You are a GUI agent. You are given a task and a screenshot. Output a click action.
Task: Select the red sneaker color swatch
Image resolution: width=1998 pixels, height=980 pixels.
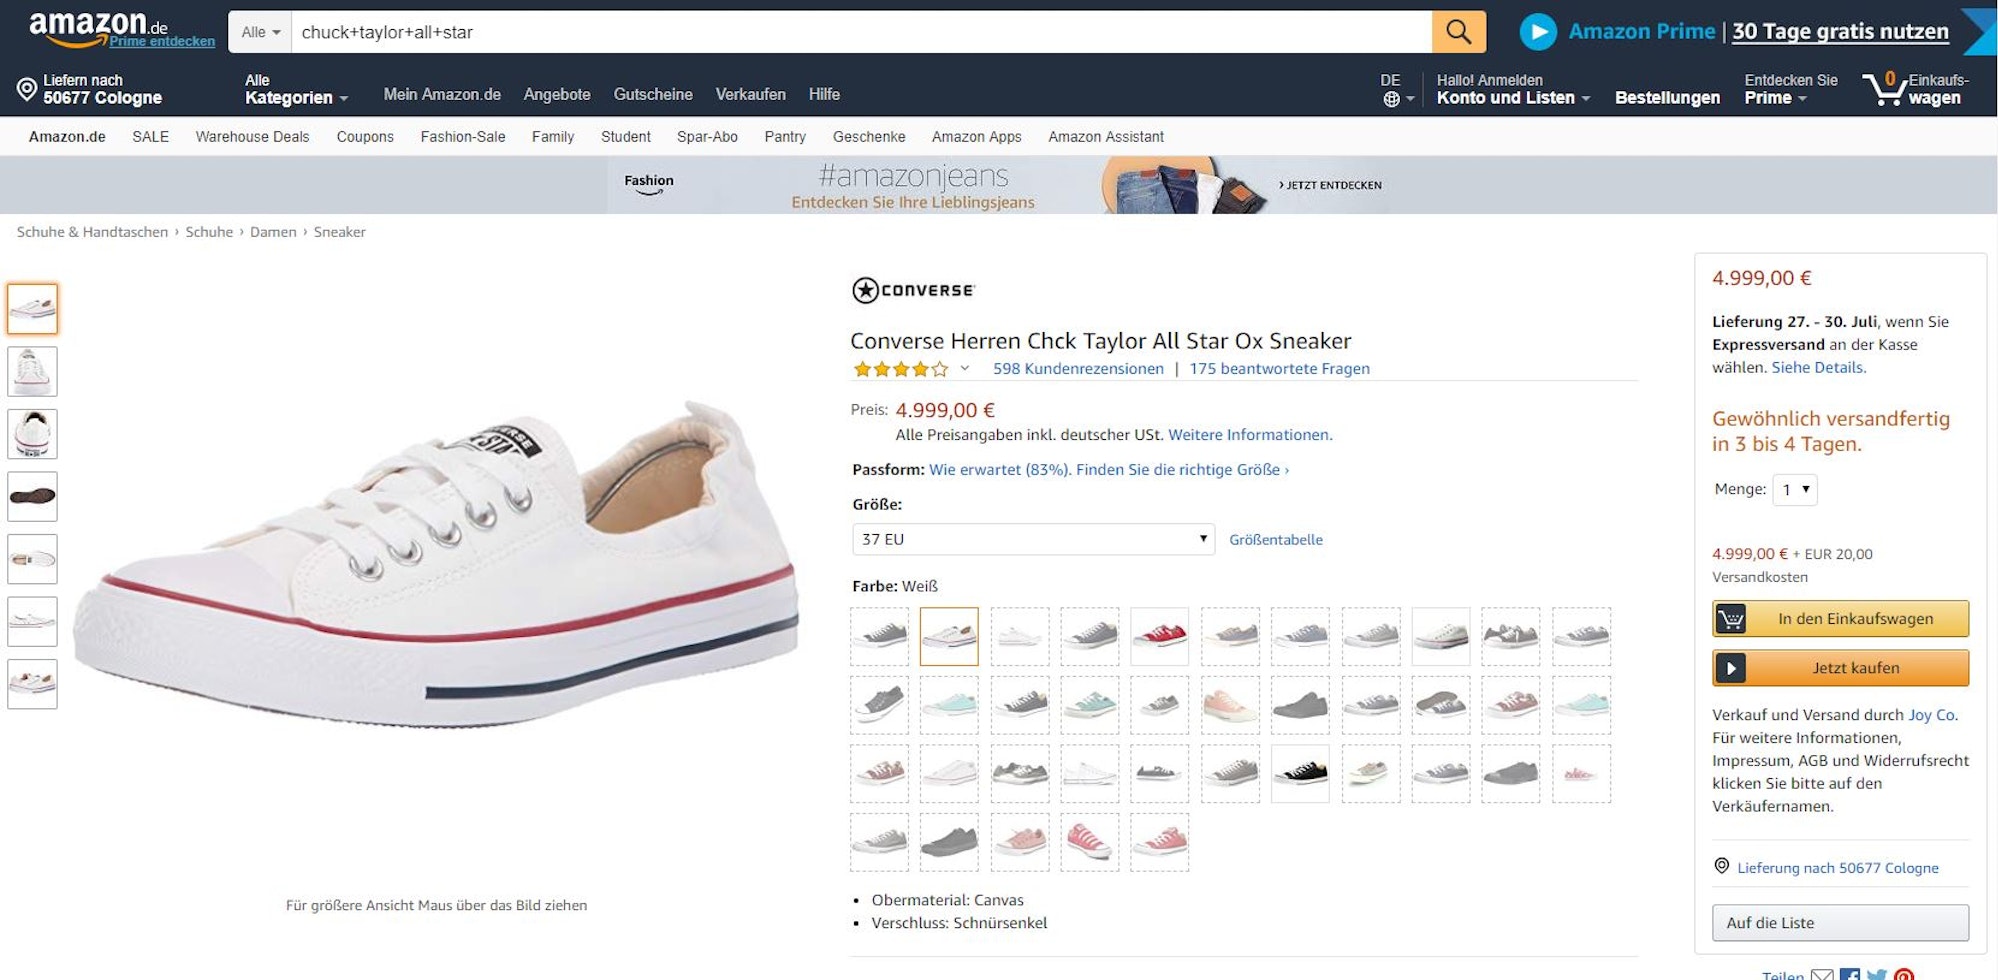click(x=1160, y=636)
